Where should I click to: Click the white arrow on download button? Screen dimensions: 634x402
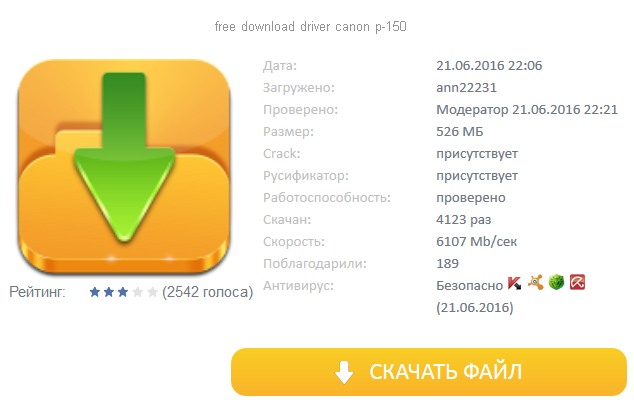(x=344, y=372)
